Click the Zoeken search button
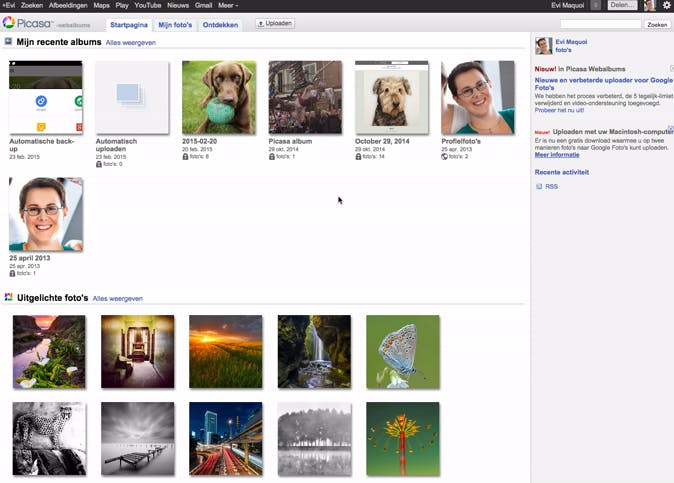Screen dimensions: 674x483 point(657,24)
